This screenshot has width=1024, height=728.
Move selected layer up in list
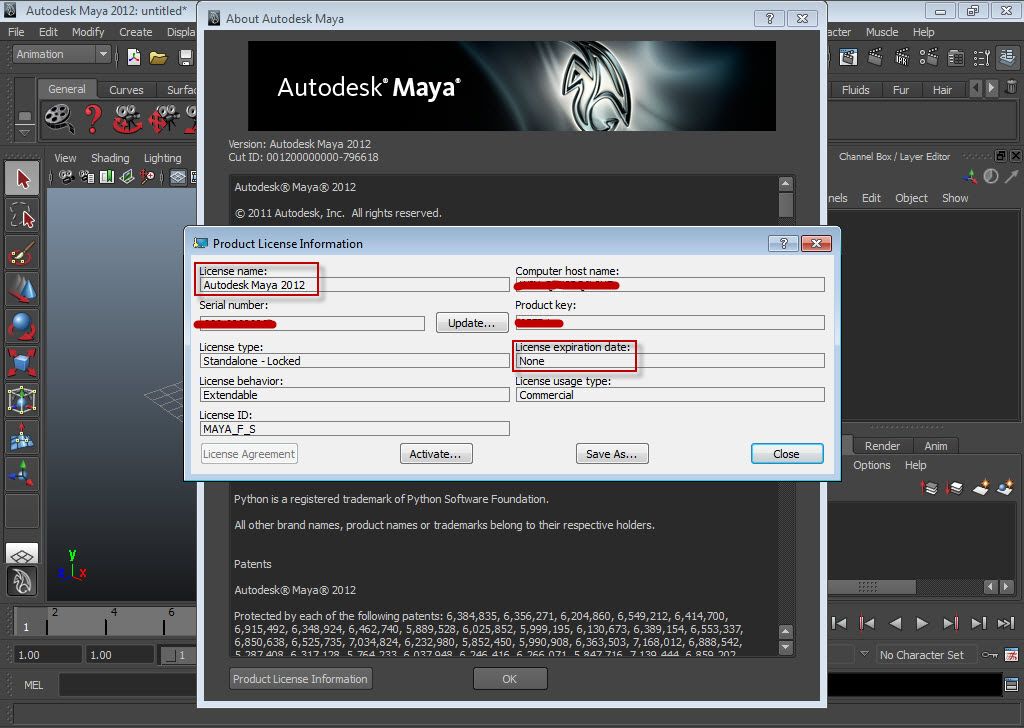coord(929,488)
